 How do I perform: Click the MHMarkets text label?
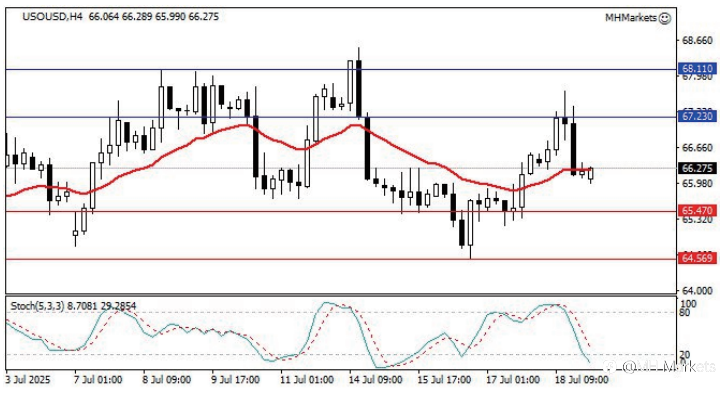(631, 18)
